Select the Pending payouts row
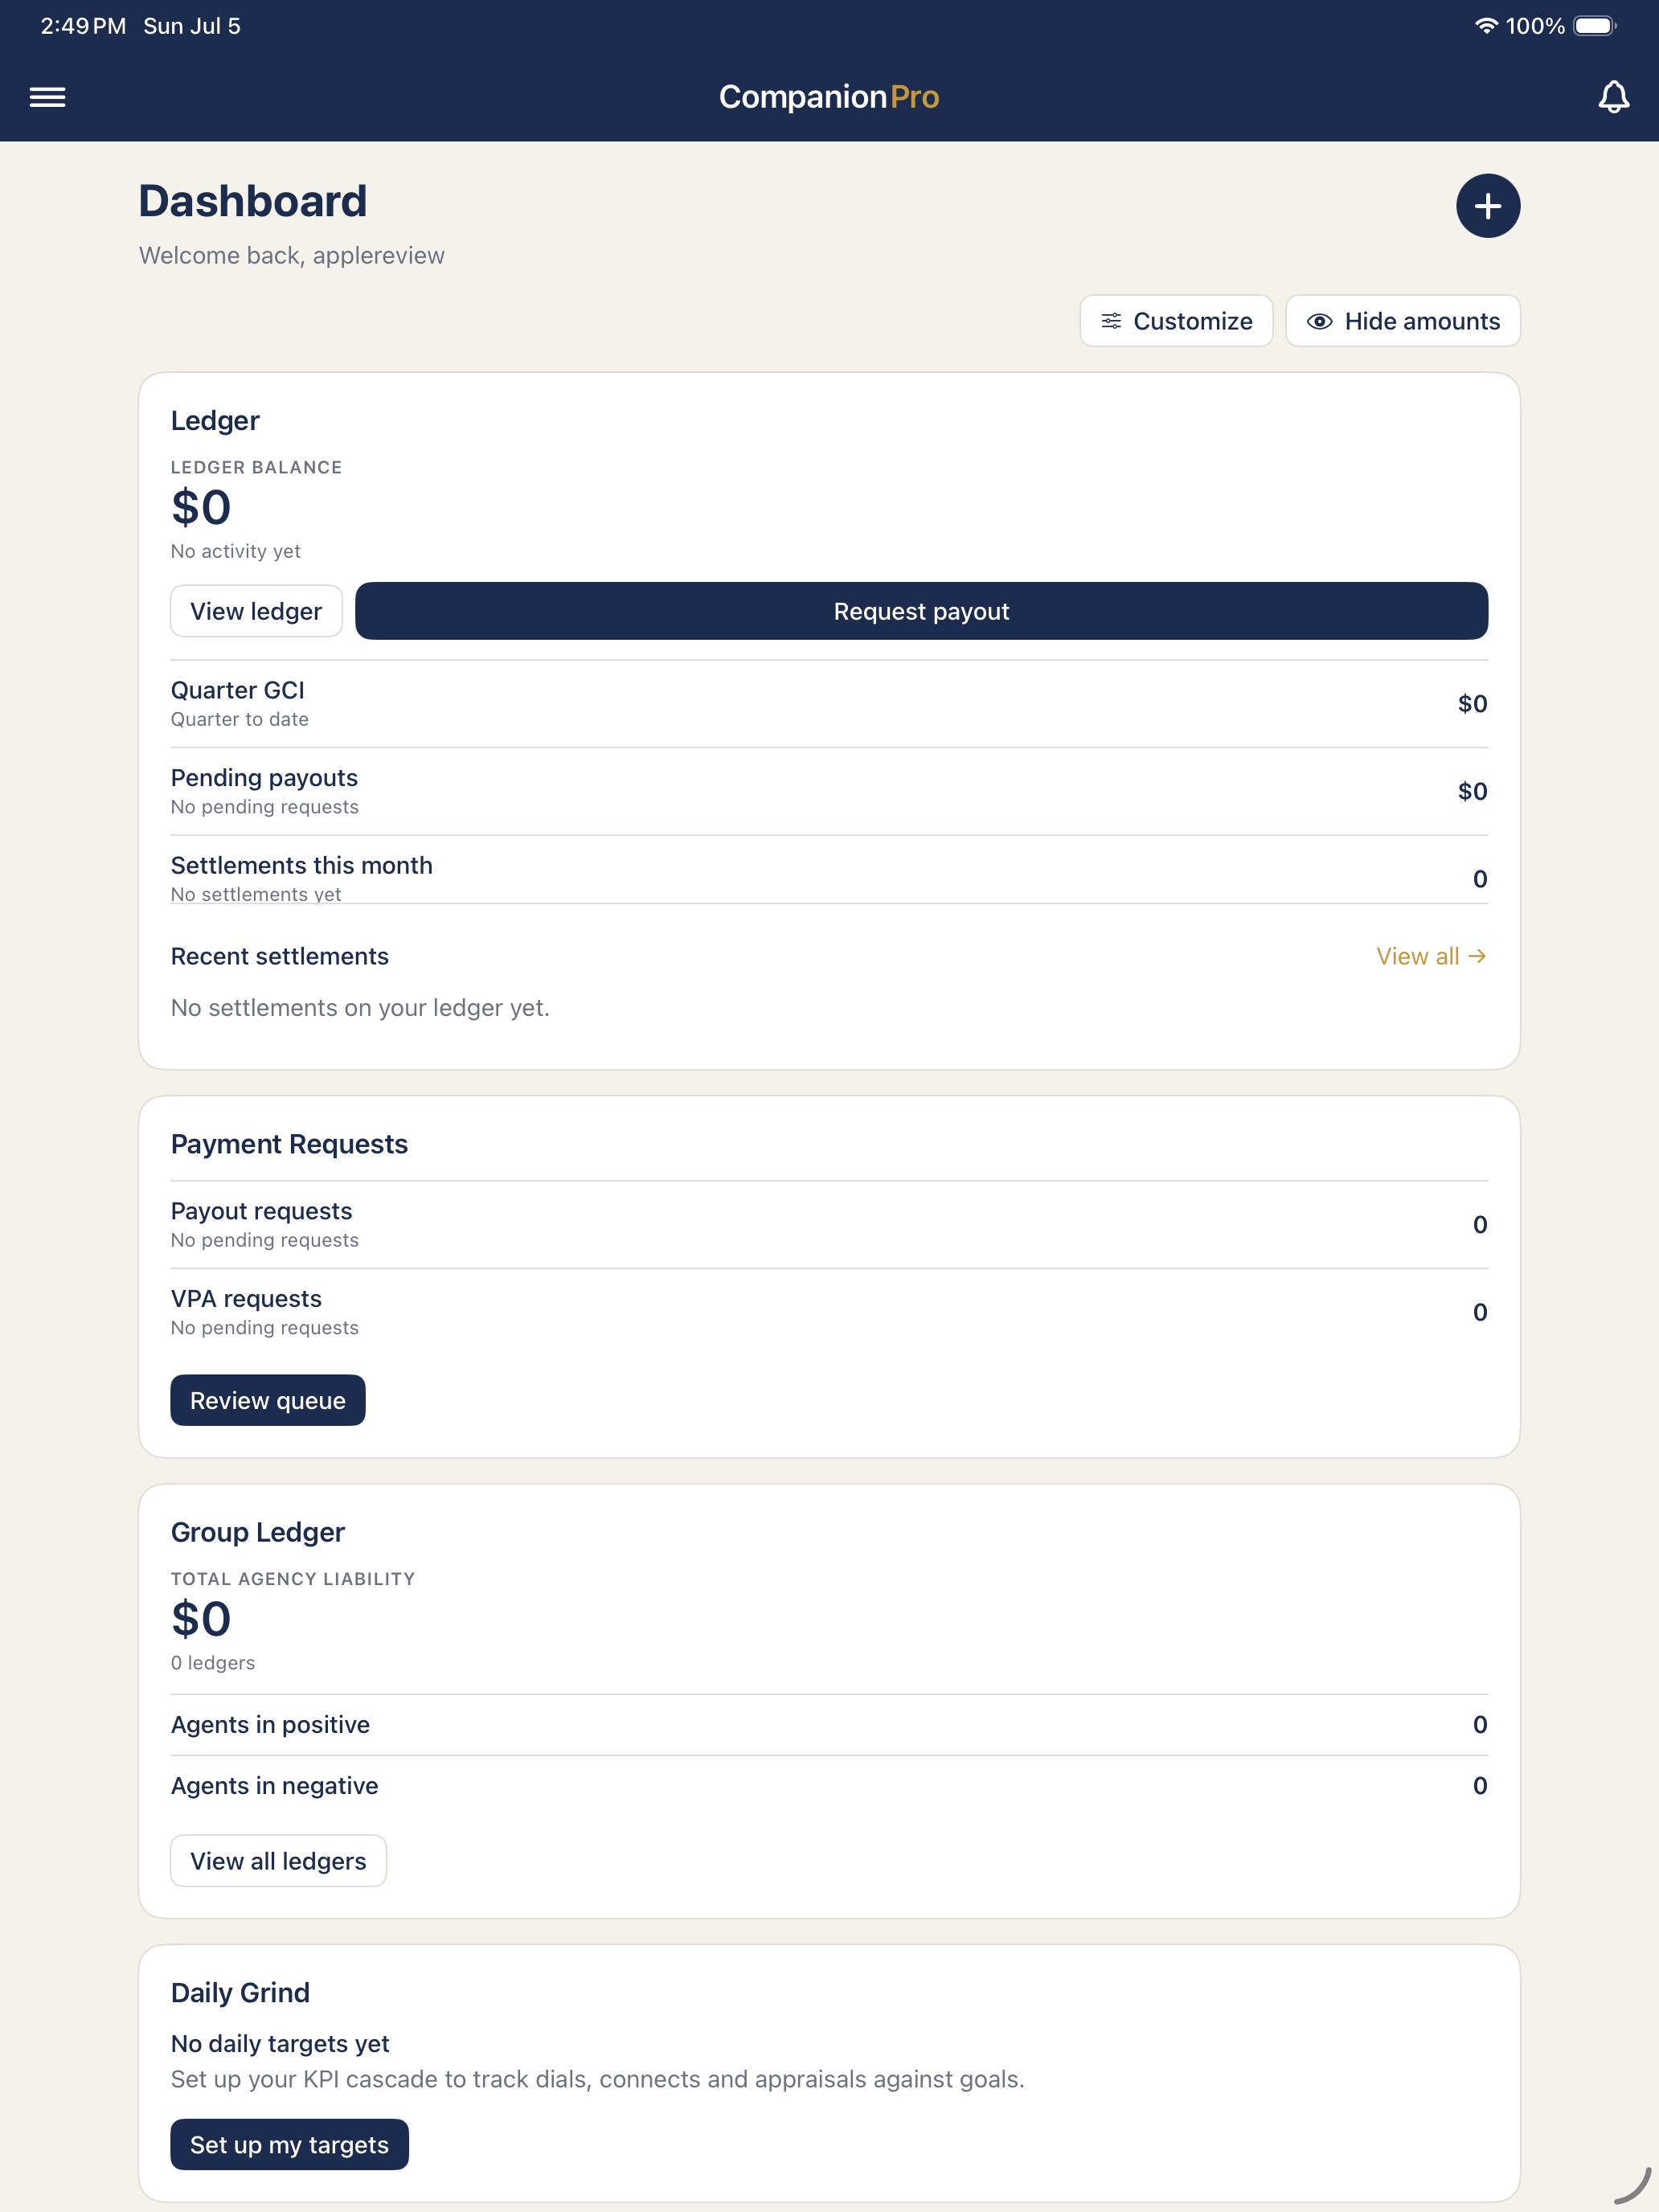This screenshot has width=1659, height=2212. pyautogui.click(x=829, y=791)
